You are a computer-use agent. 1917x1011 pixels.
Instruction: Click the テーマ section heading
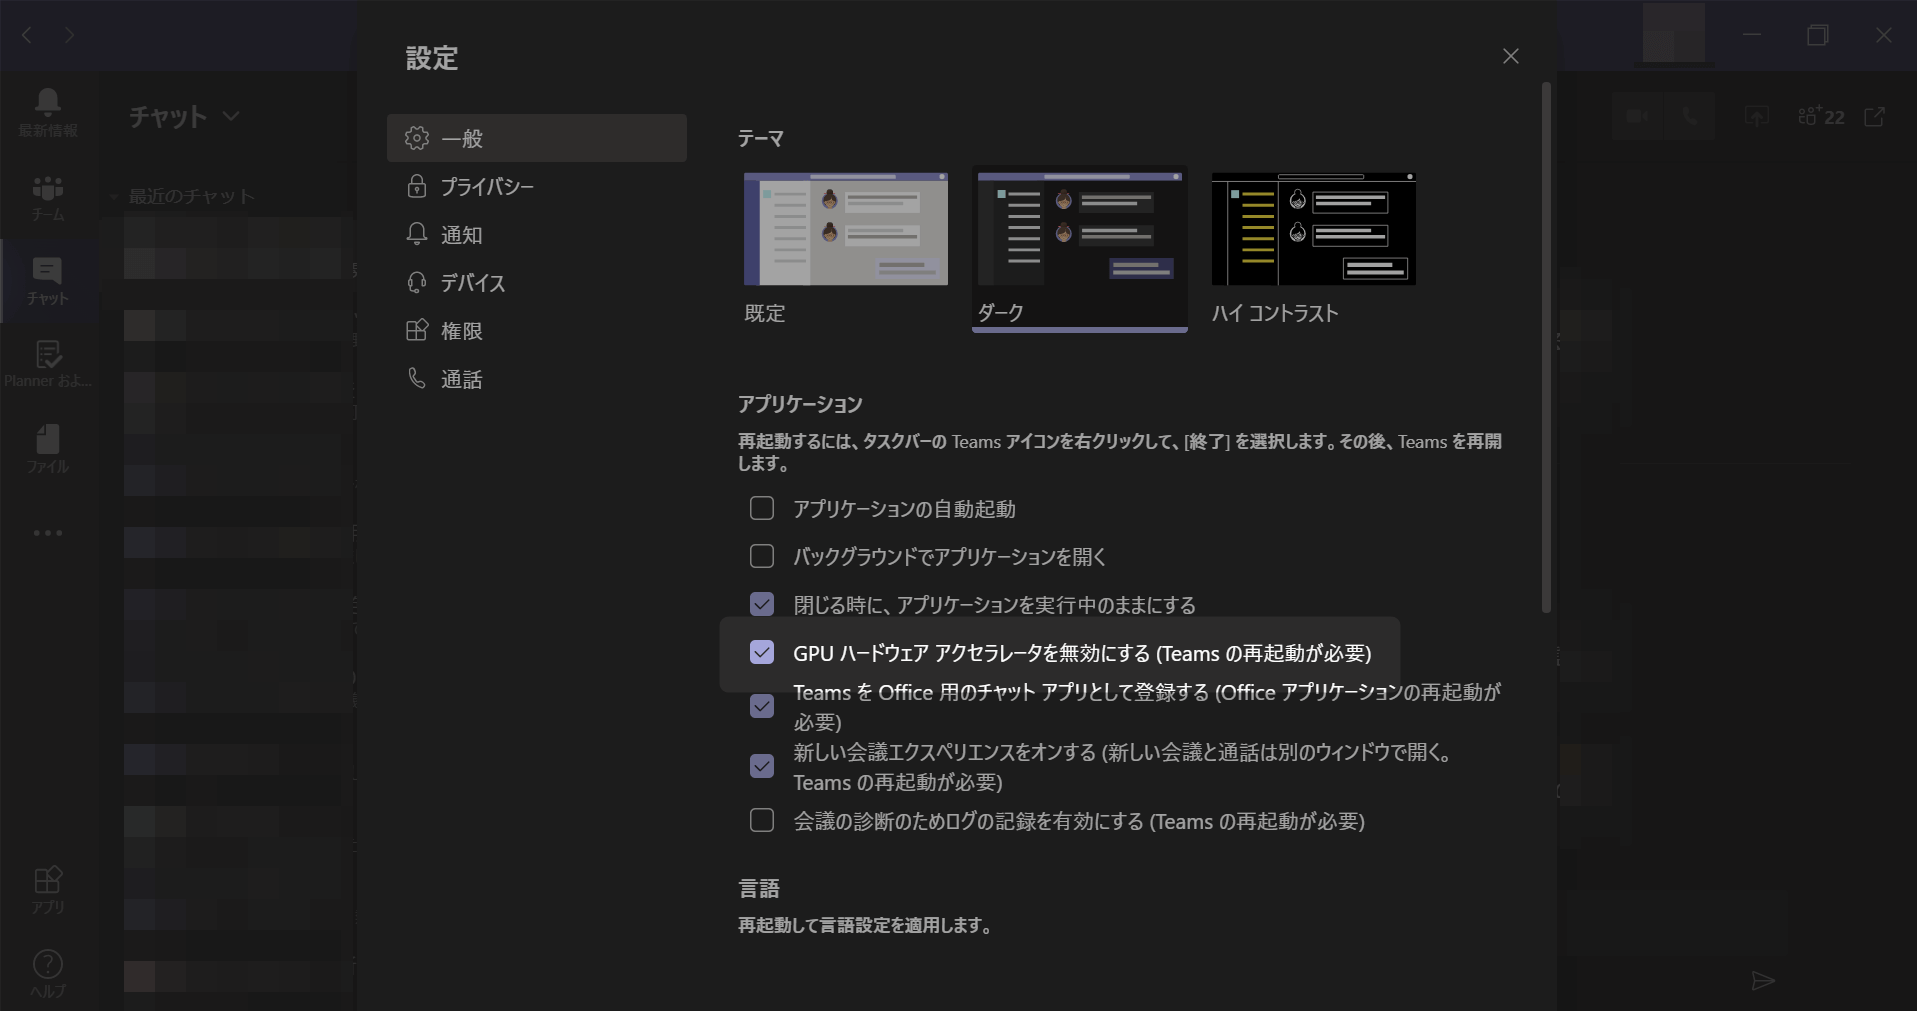point(761,138)
